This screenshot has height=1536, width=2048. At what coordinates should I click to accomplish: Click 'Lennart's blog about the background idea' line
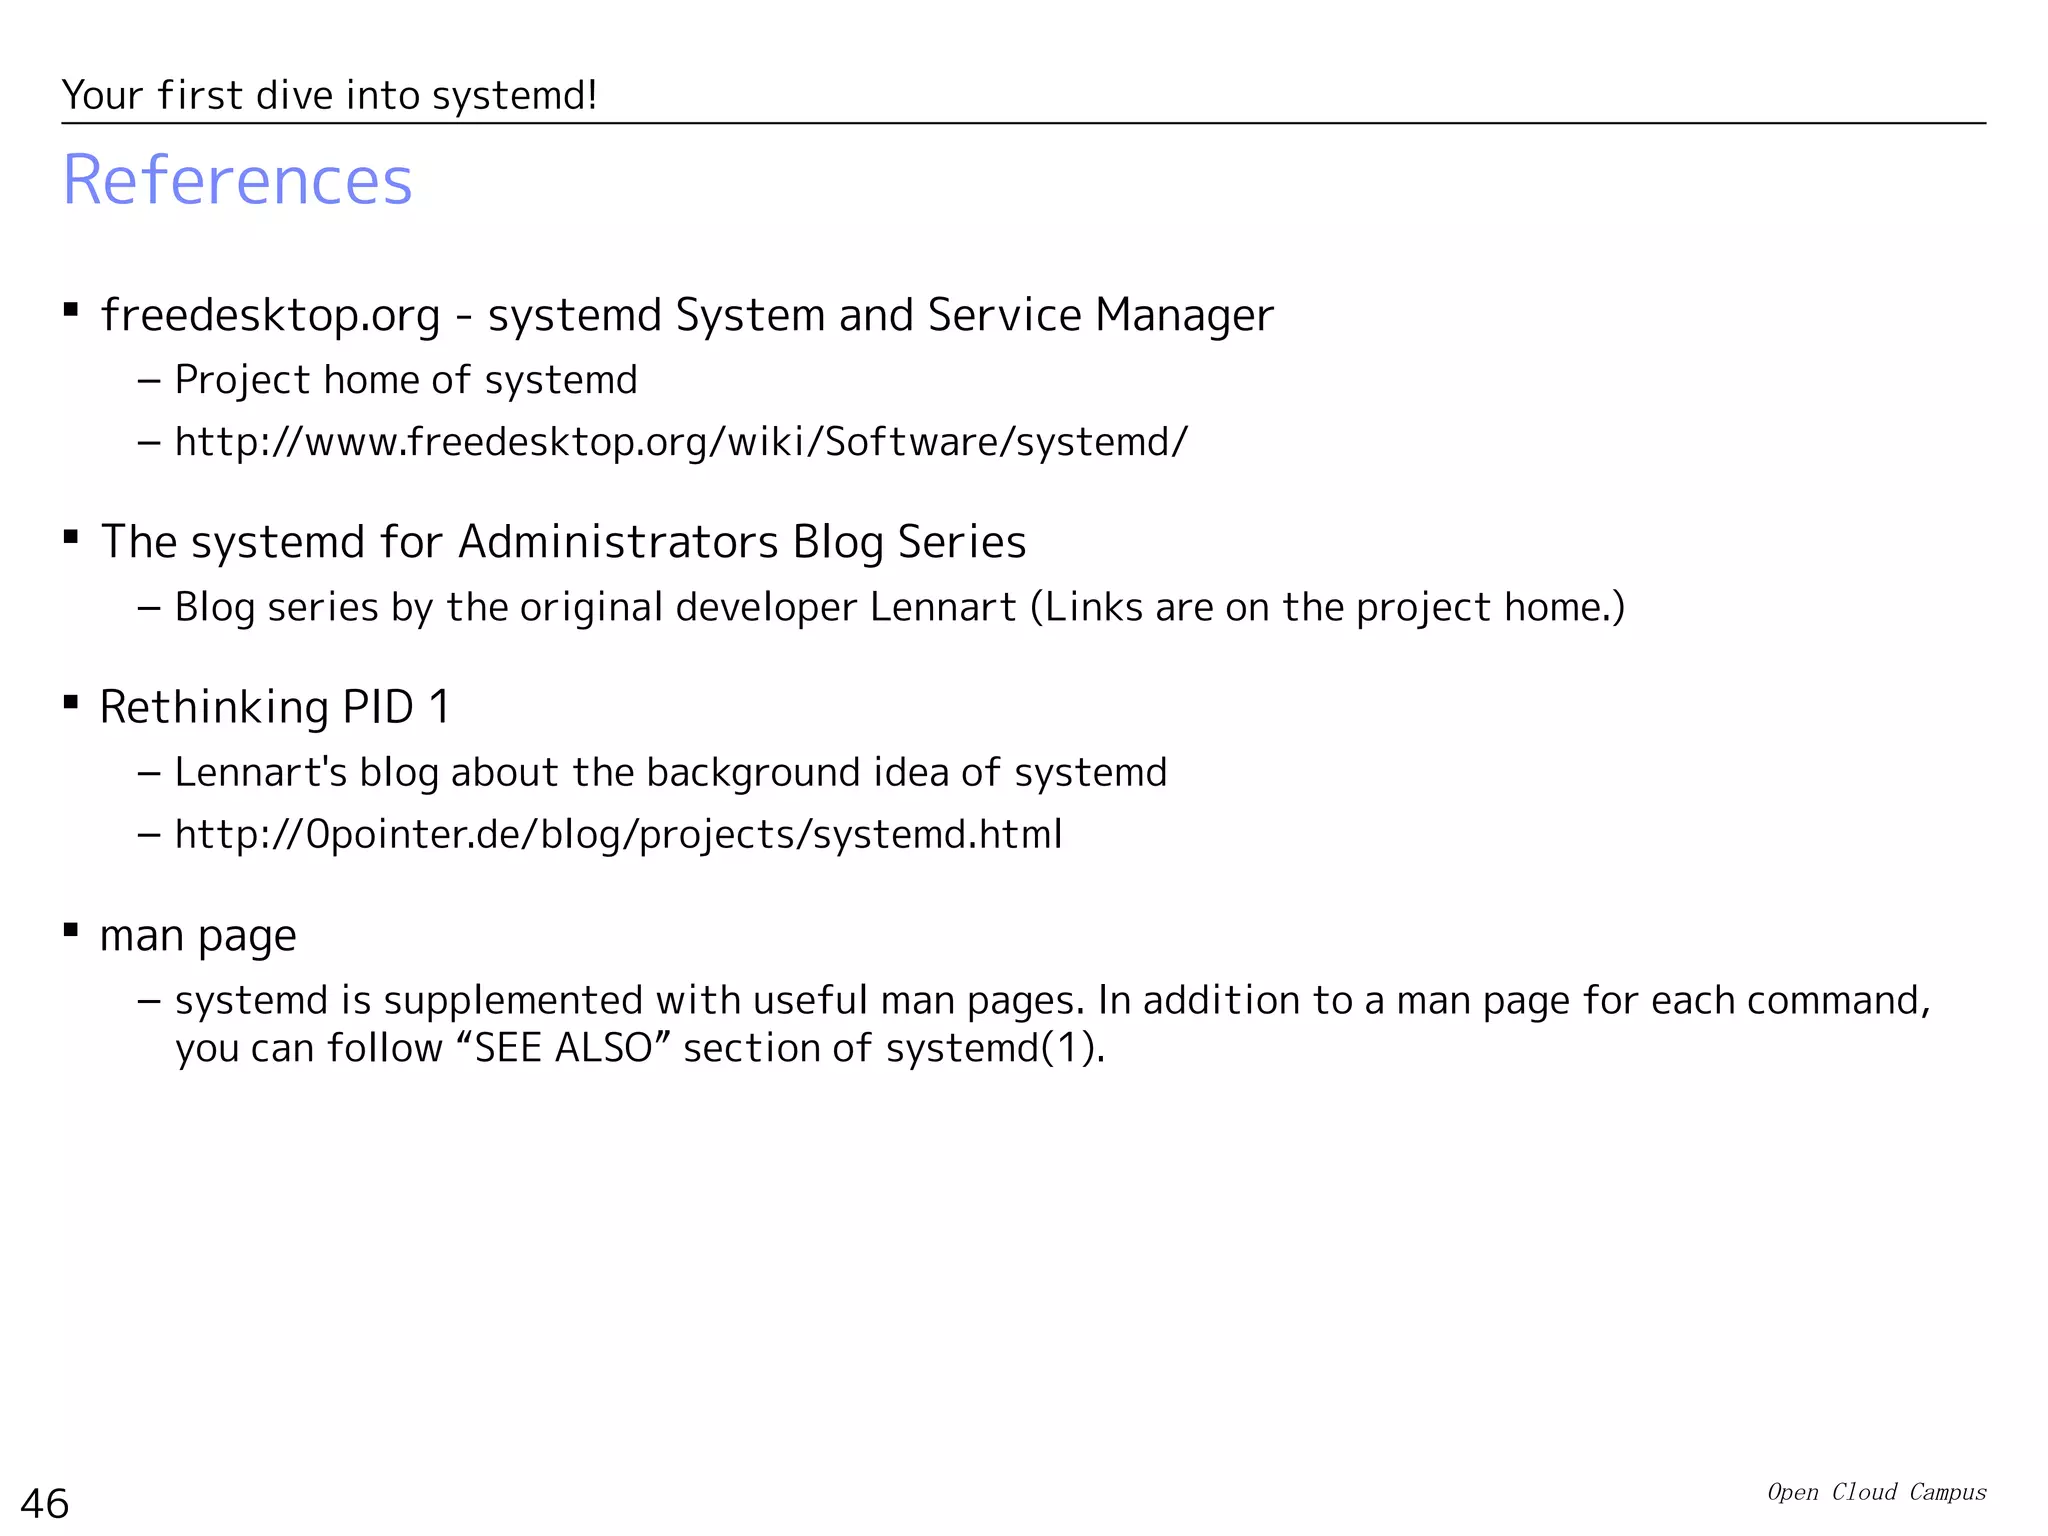click(671, 772)
